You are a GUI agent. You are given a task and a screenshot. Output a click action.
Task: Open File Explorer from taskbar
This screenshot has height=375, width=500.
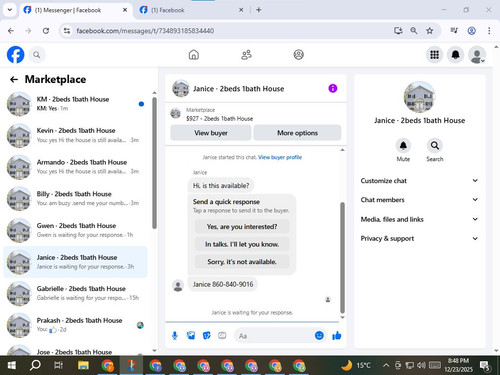(83, 365)
